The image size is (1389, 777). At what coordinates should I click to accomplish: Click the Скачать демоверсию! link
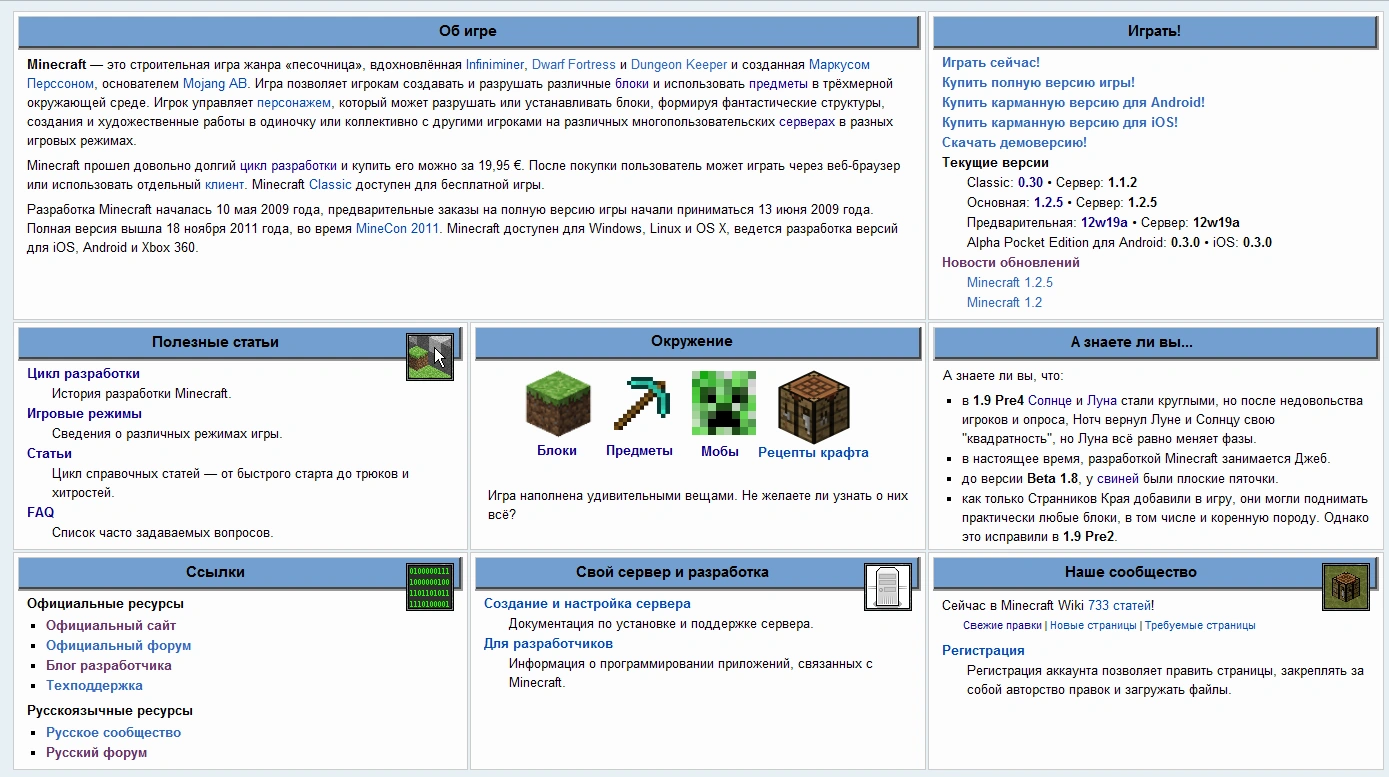tap(1014, 143)
